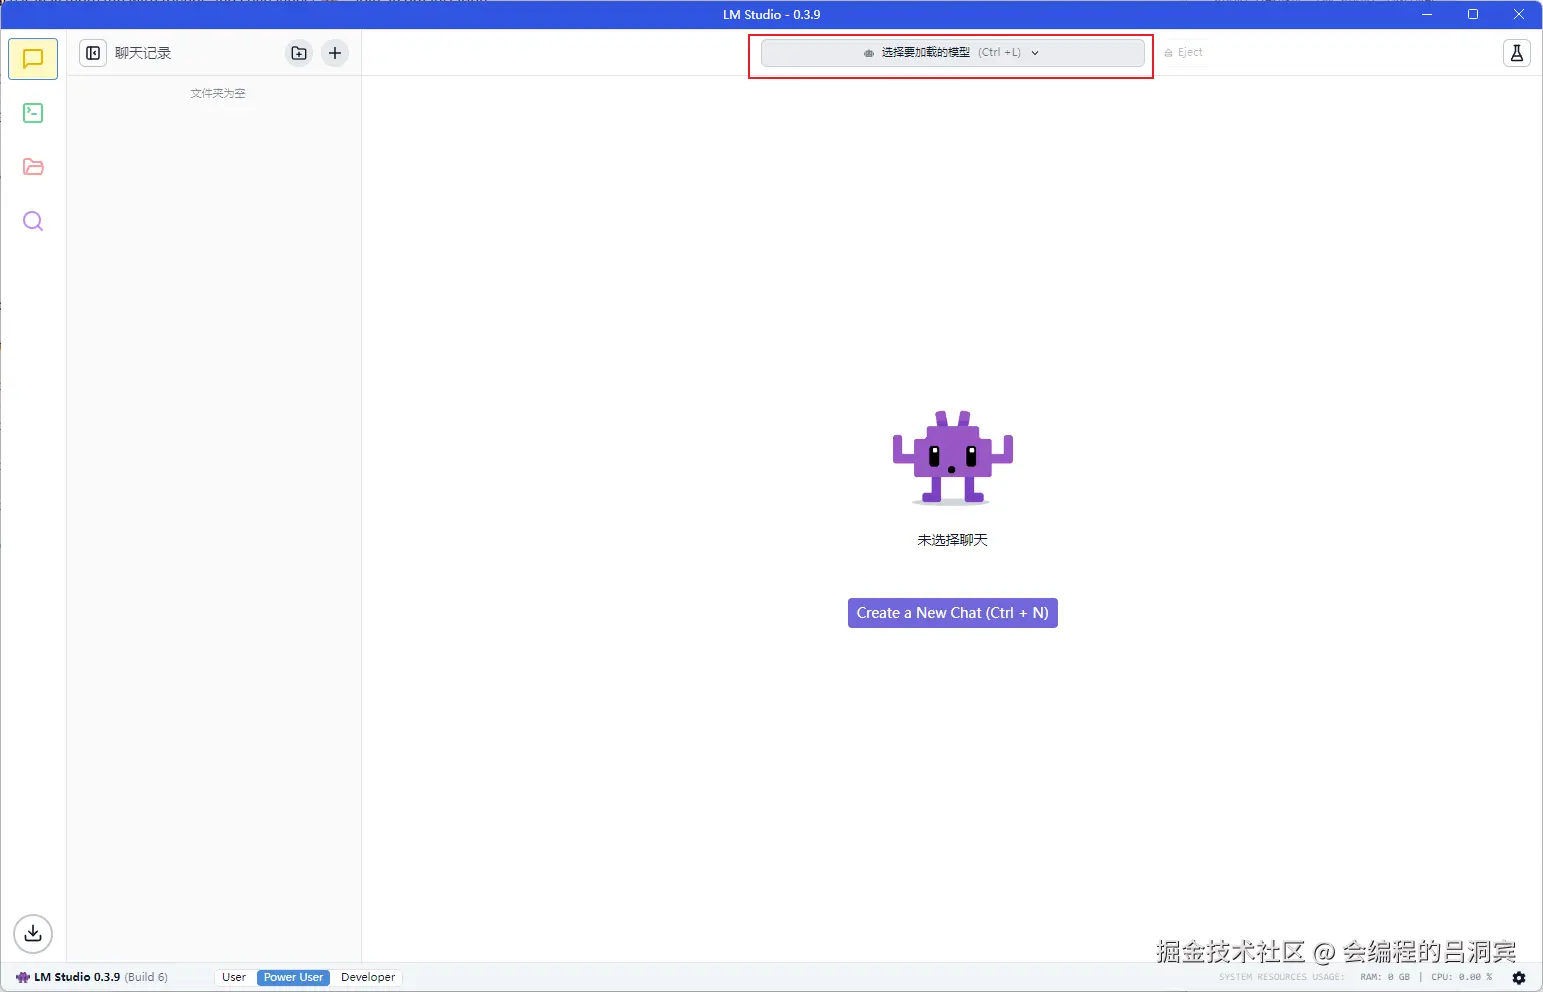Click the LM Studio logo in the status bar
The height and width of the screenshot is (992, 1543).
coord(24,977)
